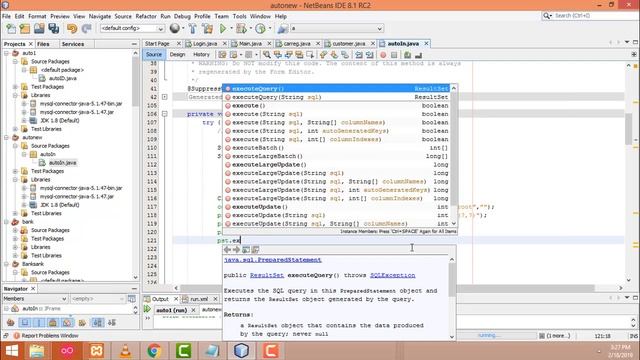Expand the folded Generated Code block at line 42

164,97
